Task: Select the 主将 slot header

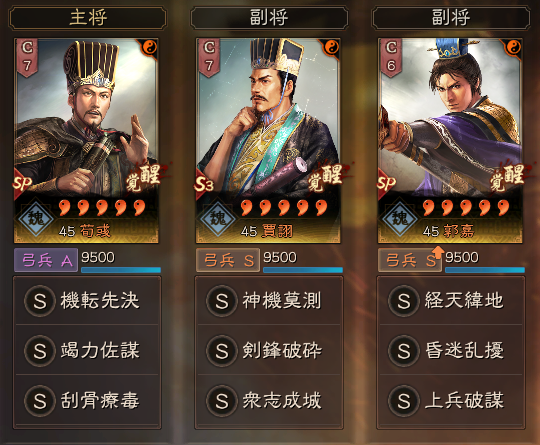Action: click(88, 18)
